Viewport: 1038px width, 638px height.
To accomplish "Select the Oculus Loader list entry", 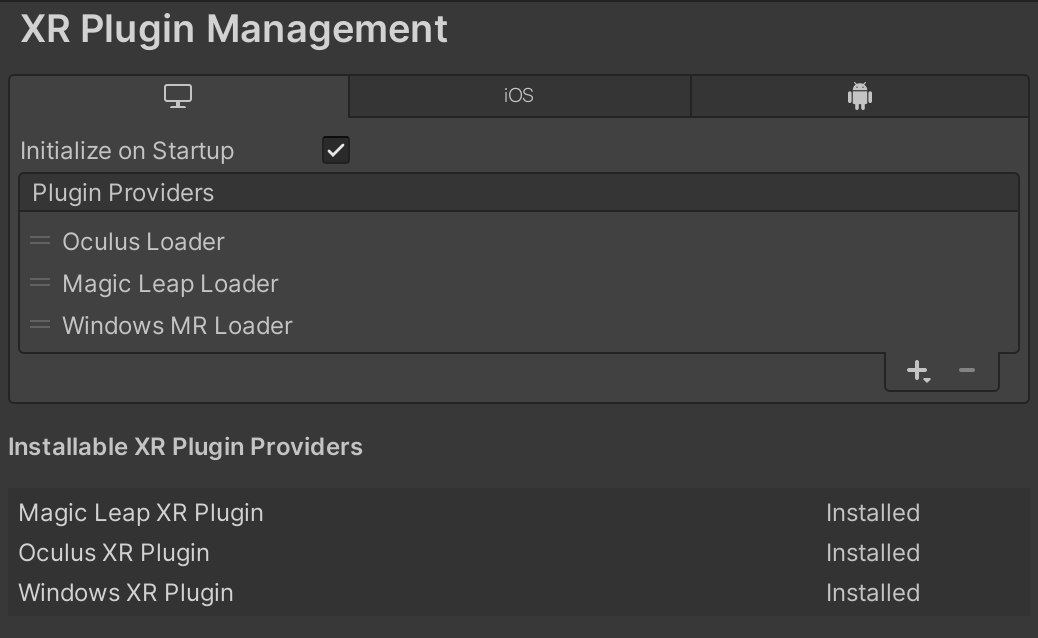I will (x=143, y=242).
